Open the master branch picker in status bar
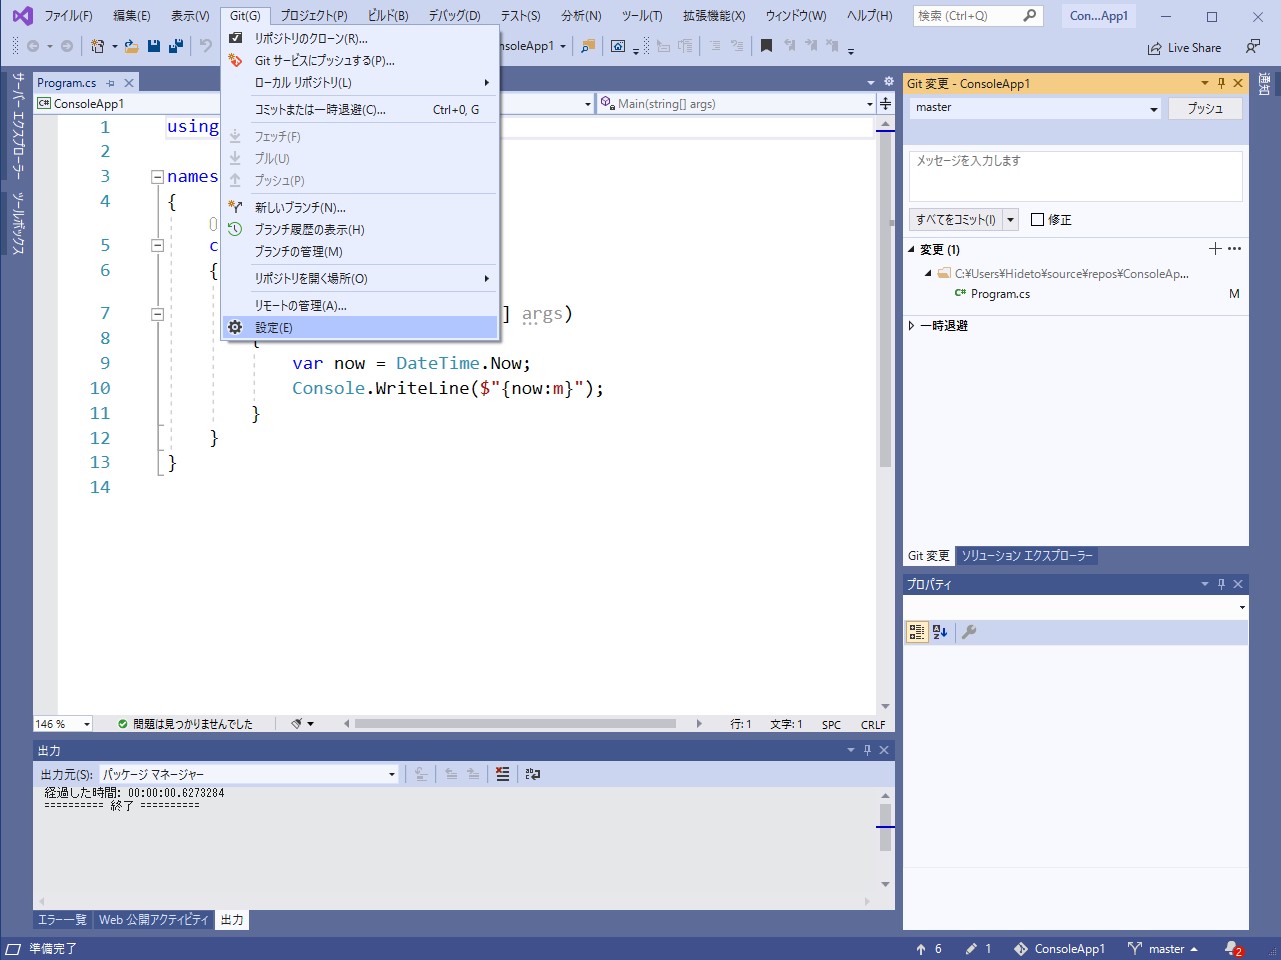Screen dimensions: 1281x960 [x=1162, y=949]
